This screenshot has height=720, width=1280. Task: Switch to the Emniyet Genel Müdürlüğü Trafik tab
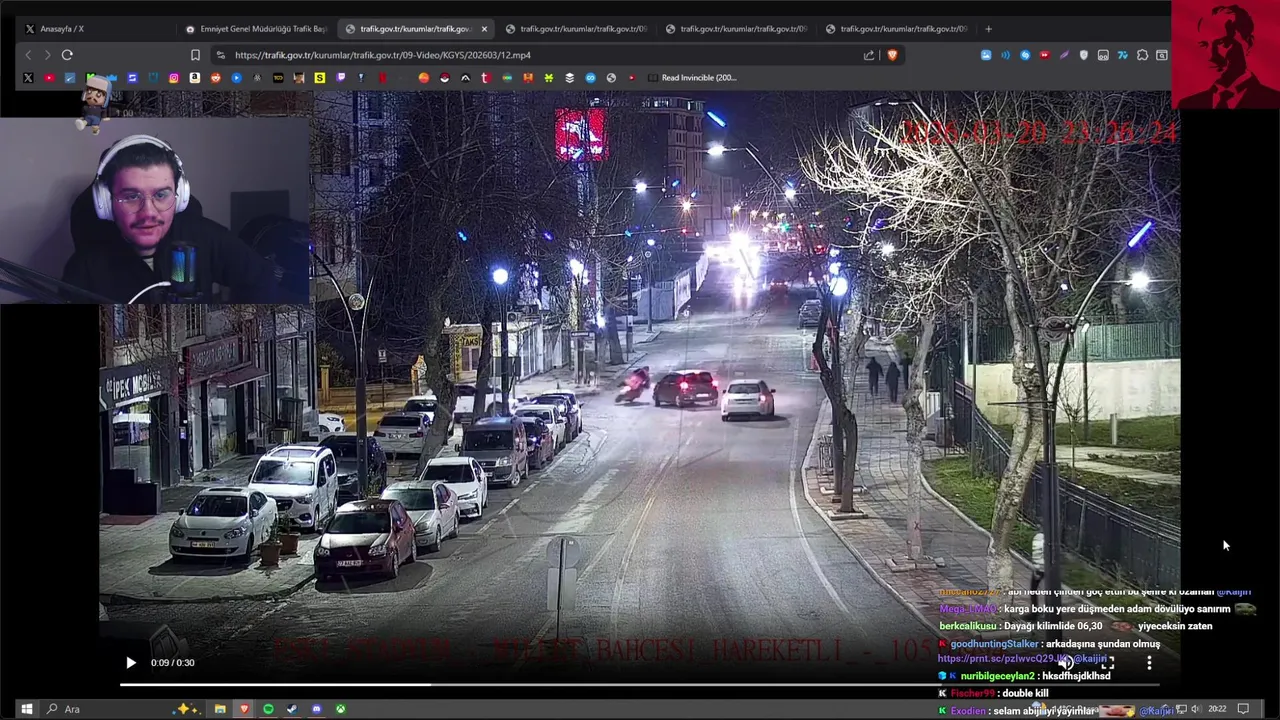[x=257, y=29]
